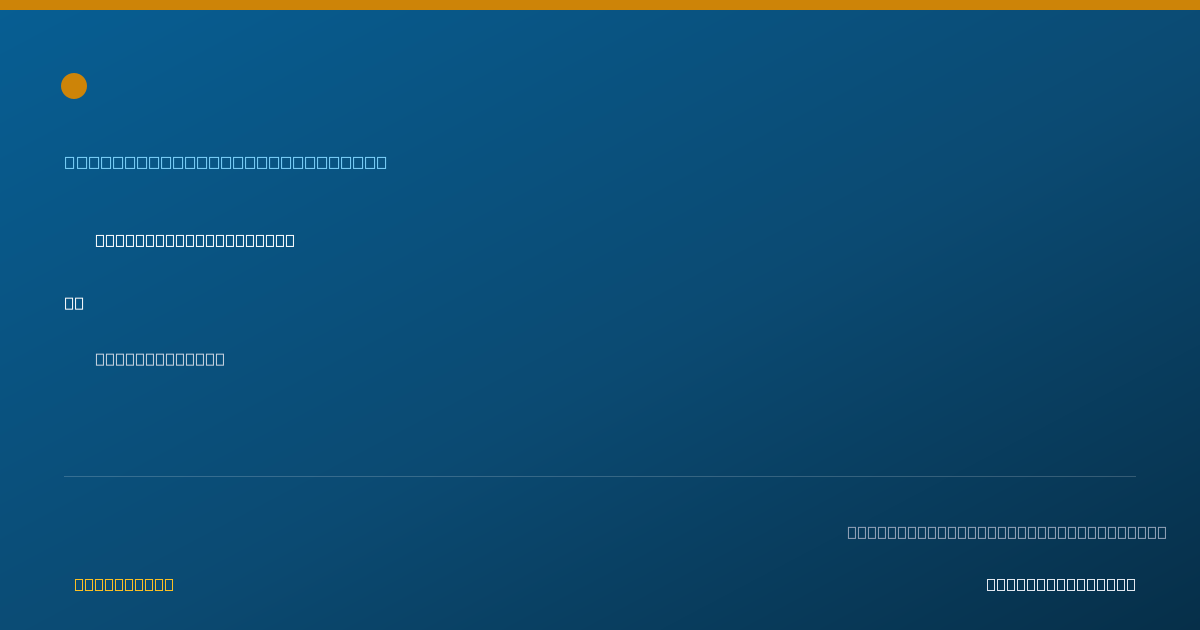The height and width of the screenshot is (630, 1200).
Task: Click the light blue heading line
Action: click(226, 162)
